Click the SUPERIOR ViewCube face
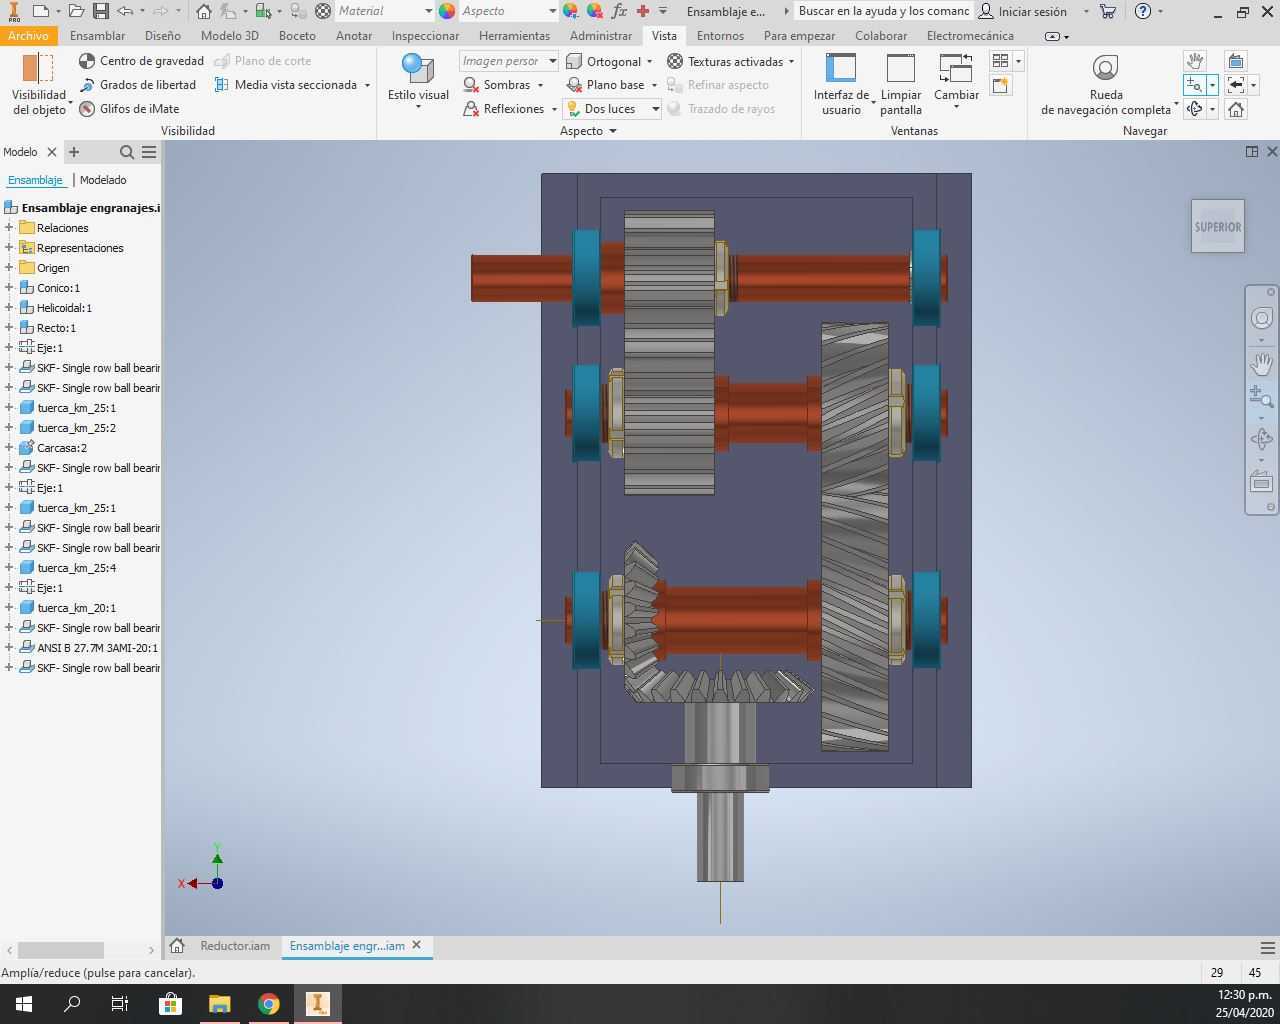1280x1024 pixels. [x=1218, y=227]
